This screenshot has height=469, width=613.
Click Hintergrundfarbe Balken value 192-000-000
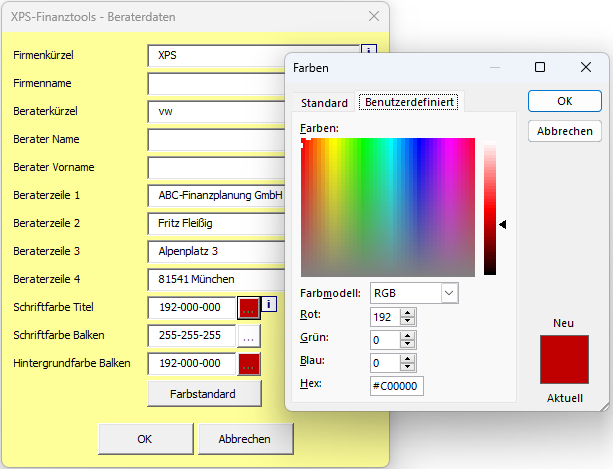coord(192,363)
